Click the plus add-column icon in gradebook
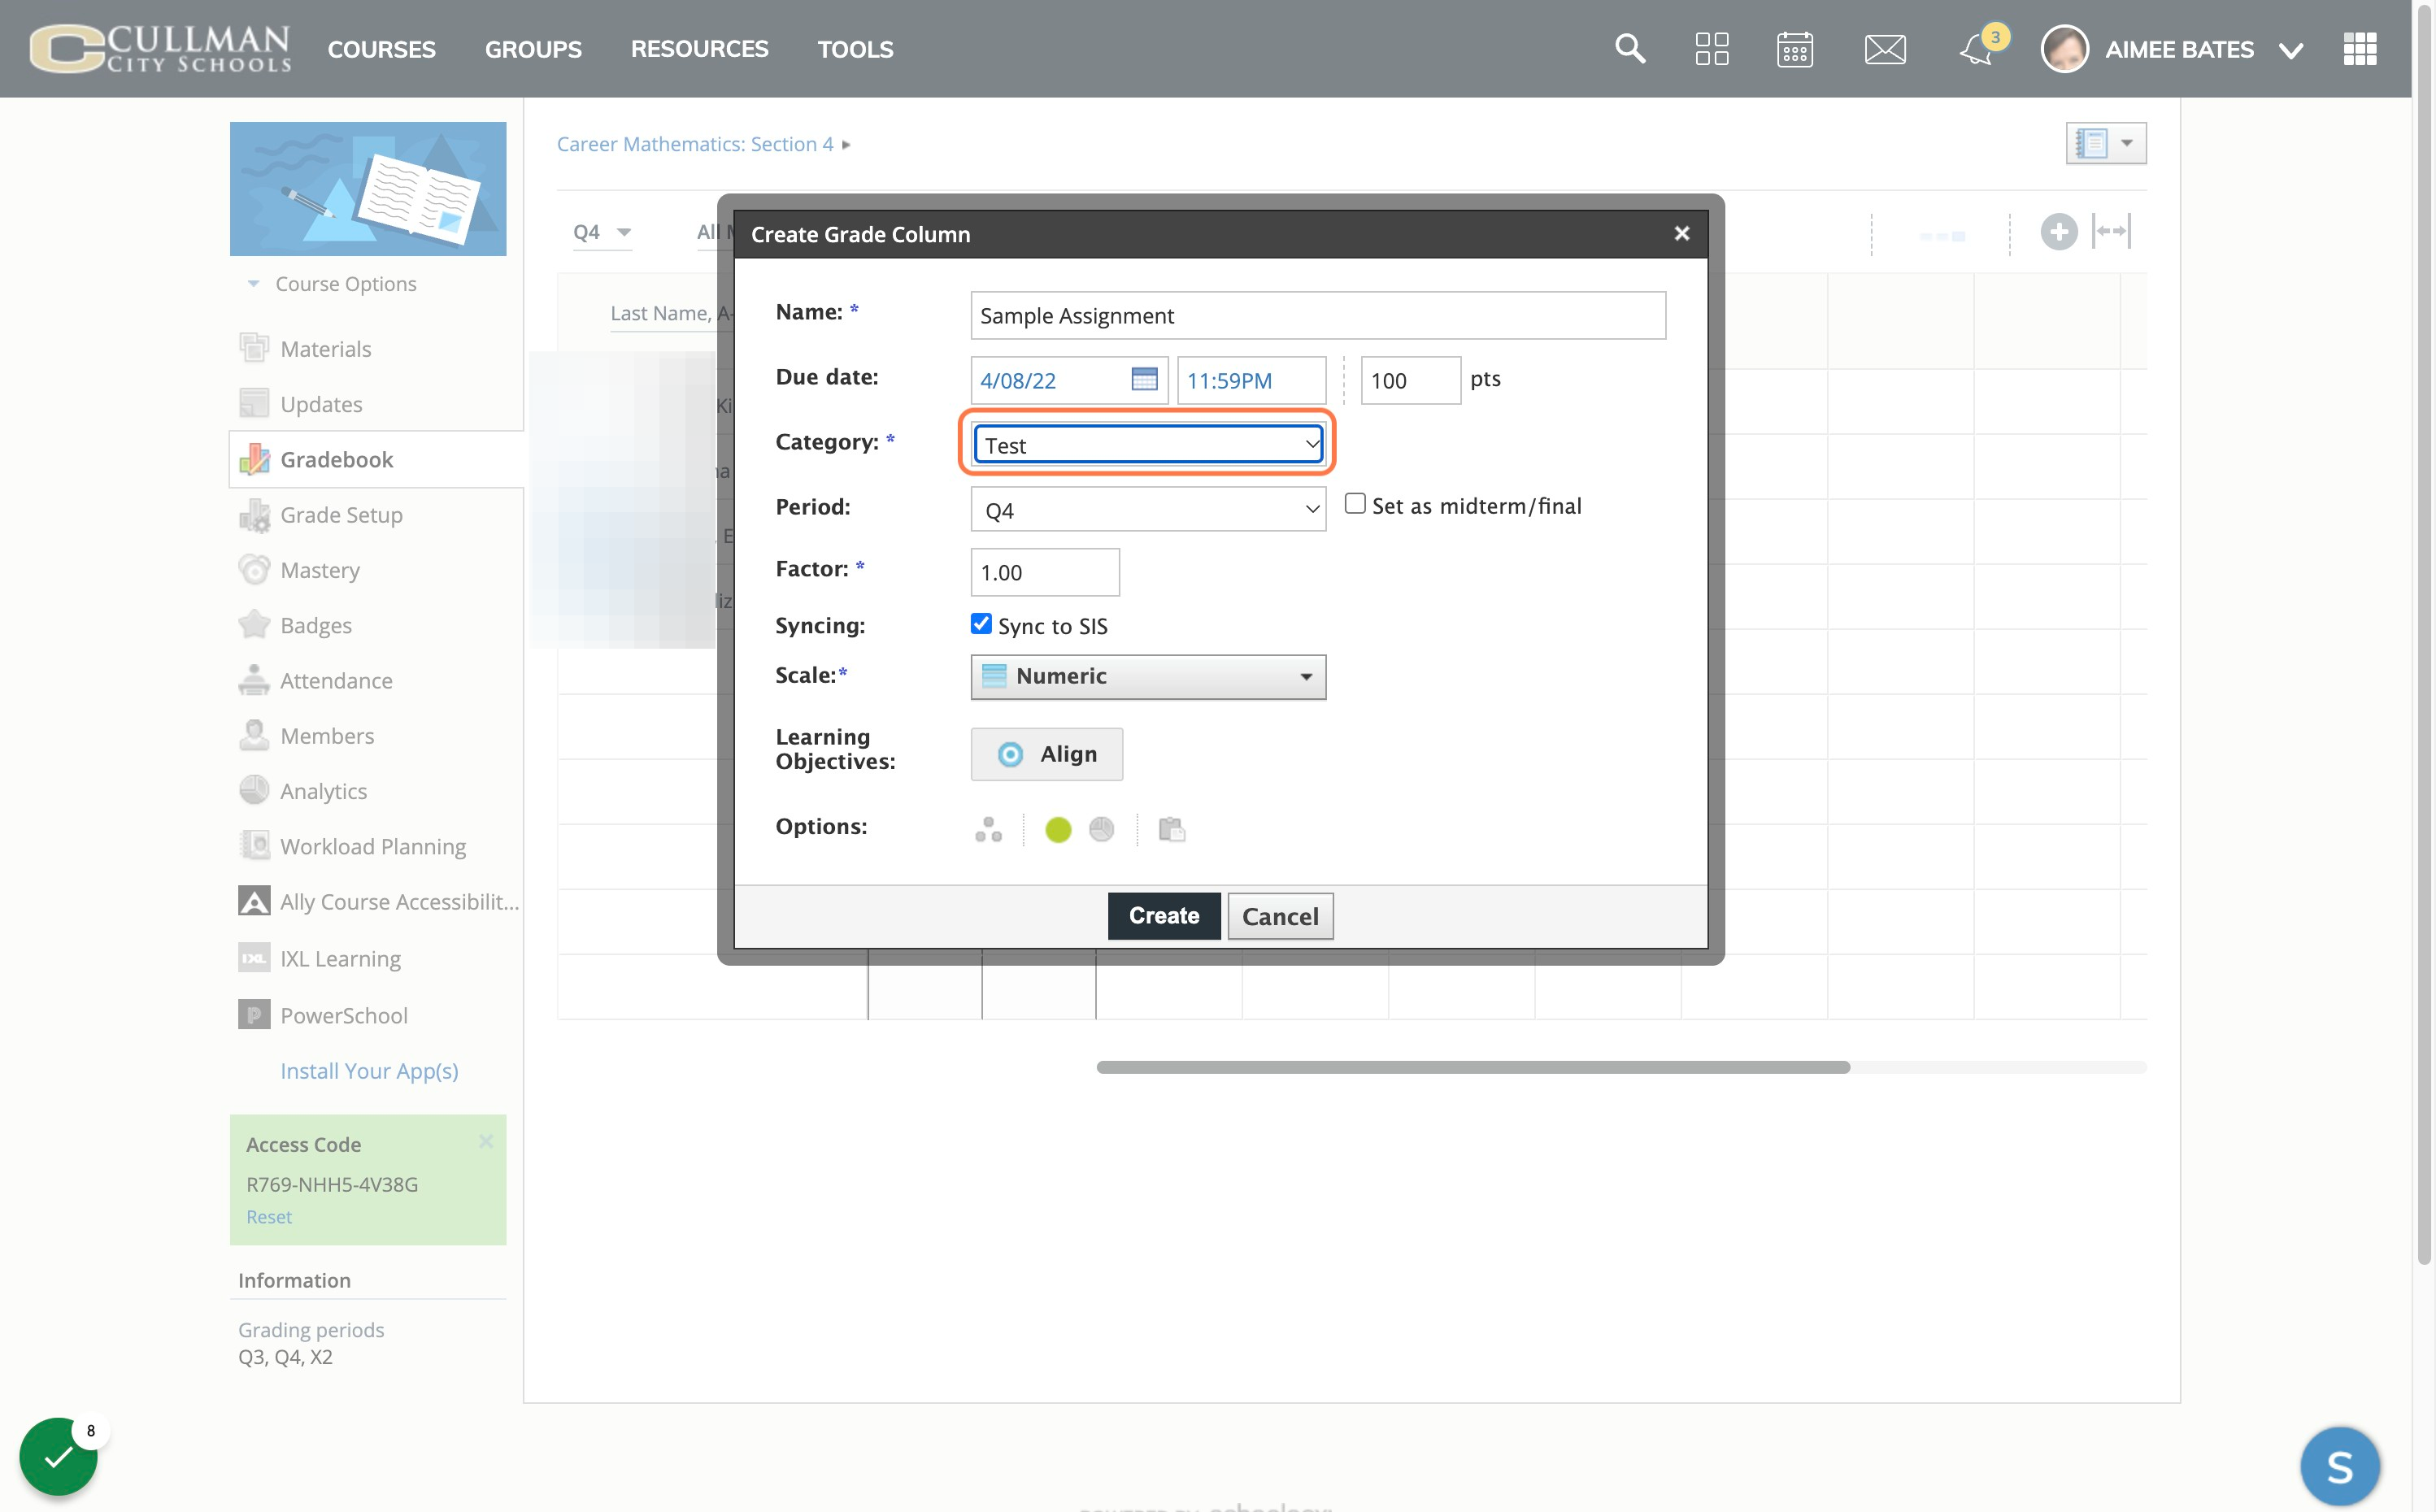 coord(2058,232)
